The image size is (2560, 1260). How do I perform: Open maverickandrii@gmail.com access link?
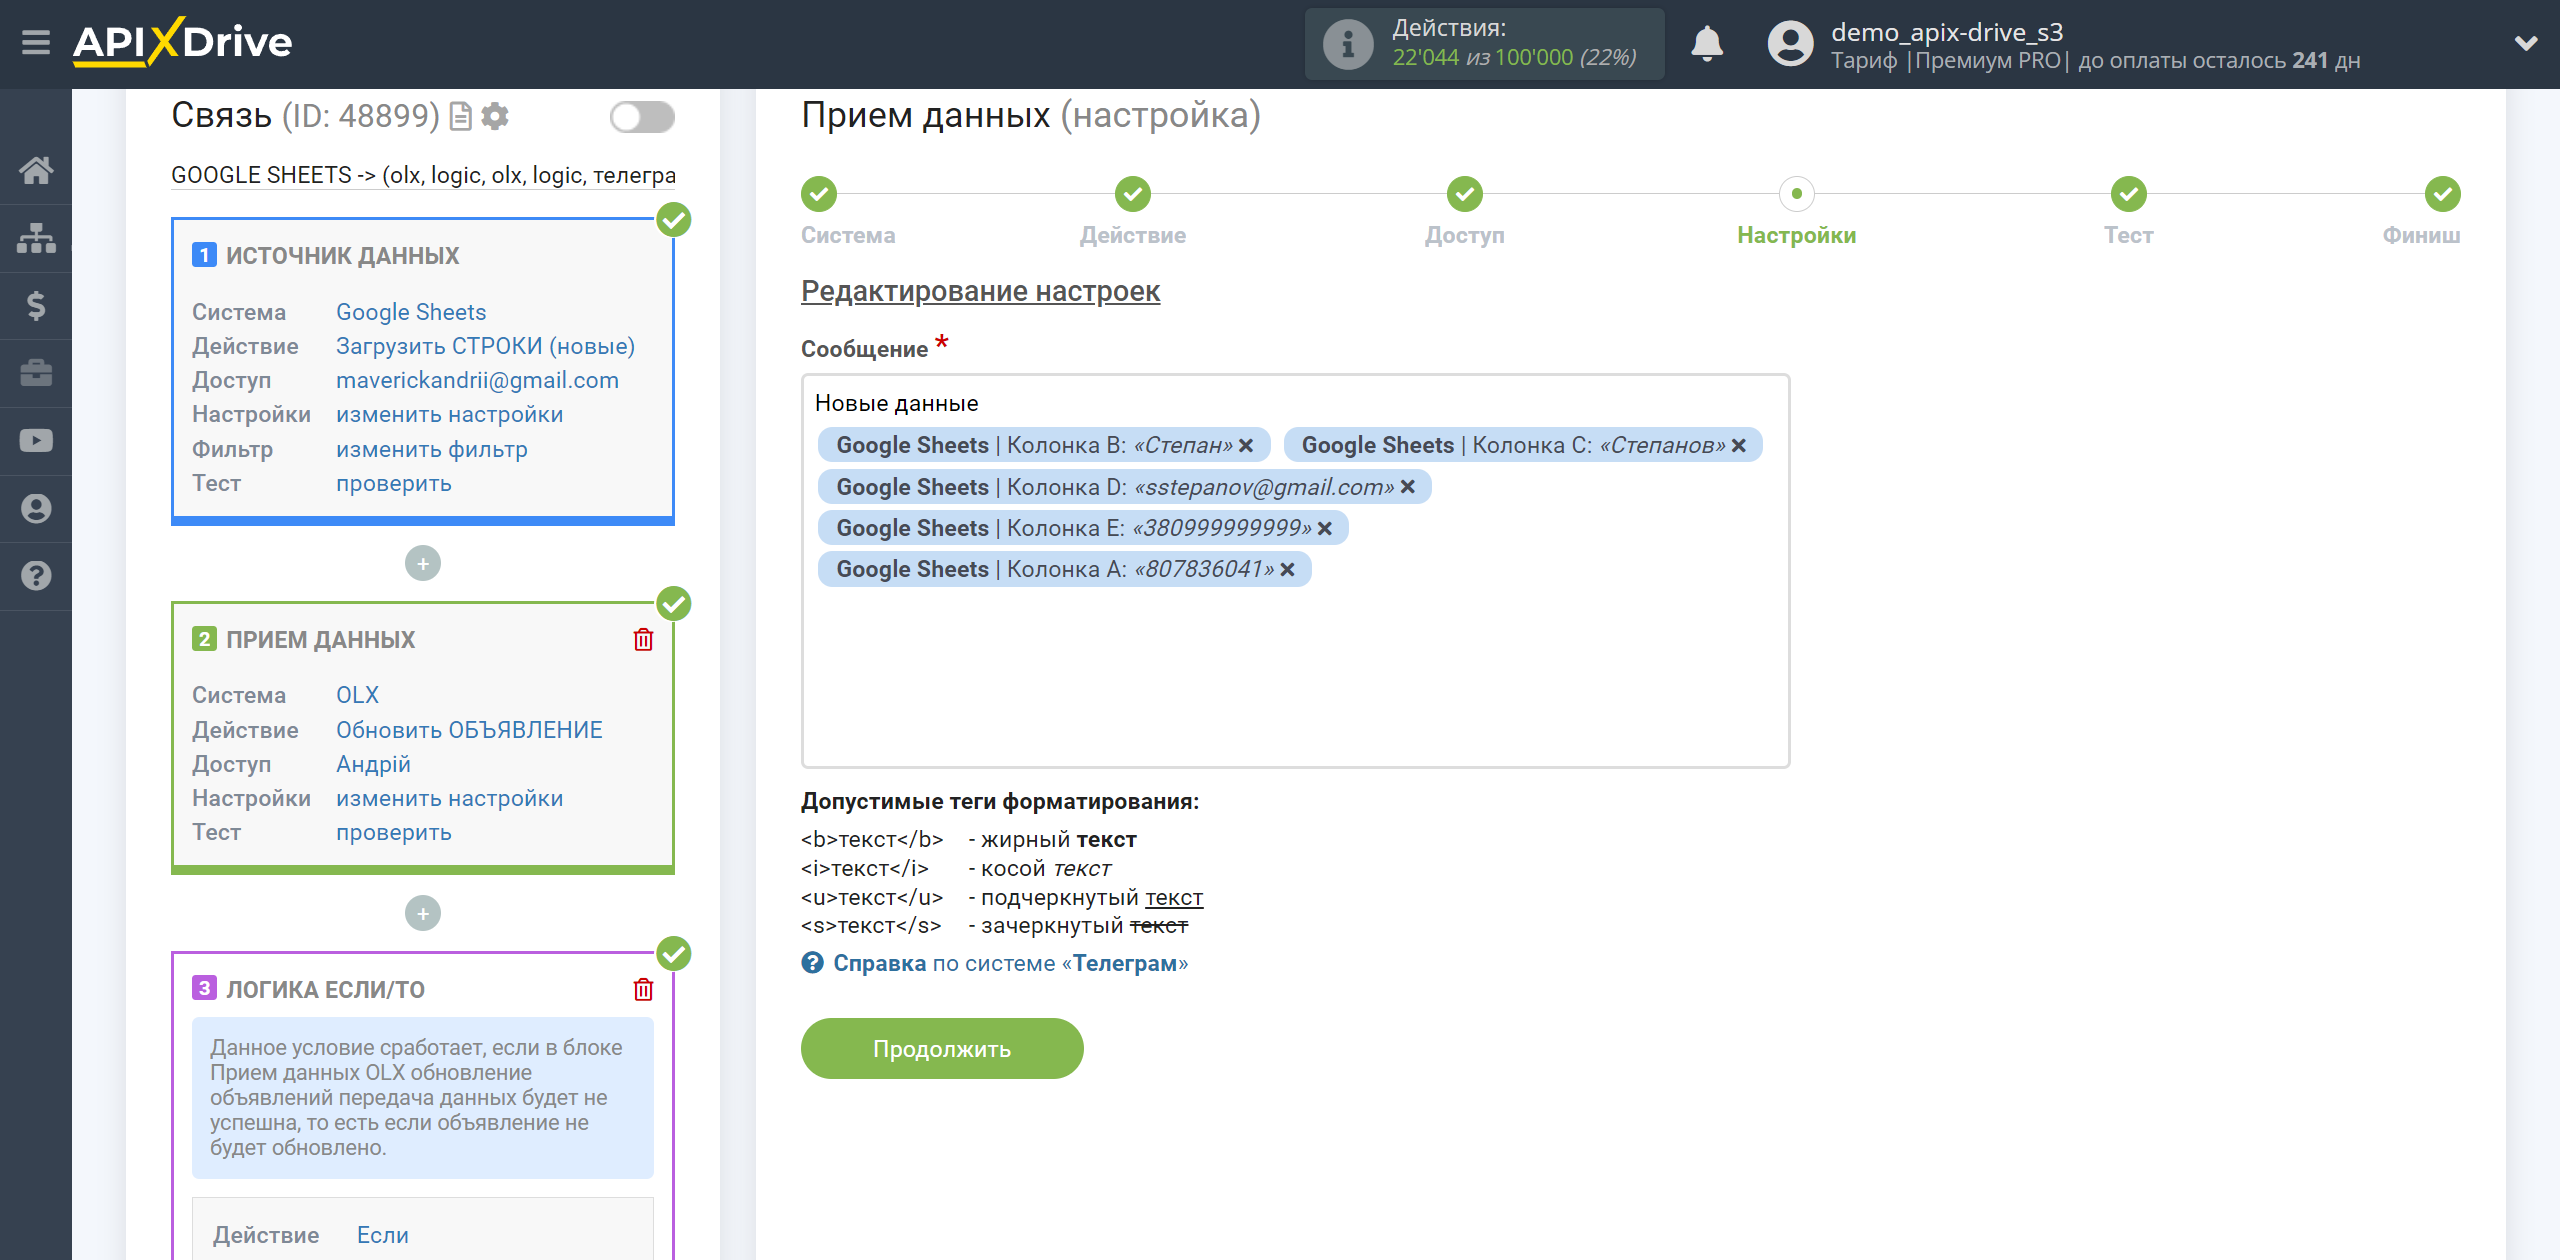[477, 380]
